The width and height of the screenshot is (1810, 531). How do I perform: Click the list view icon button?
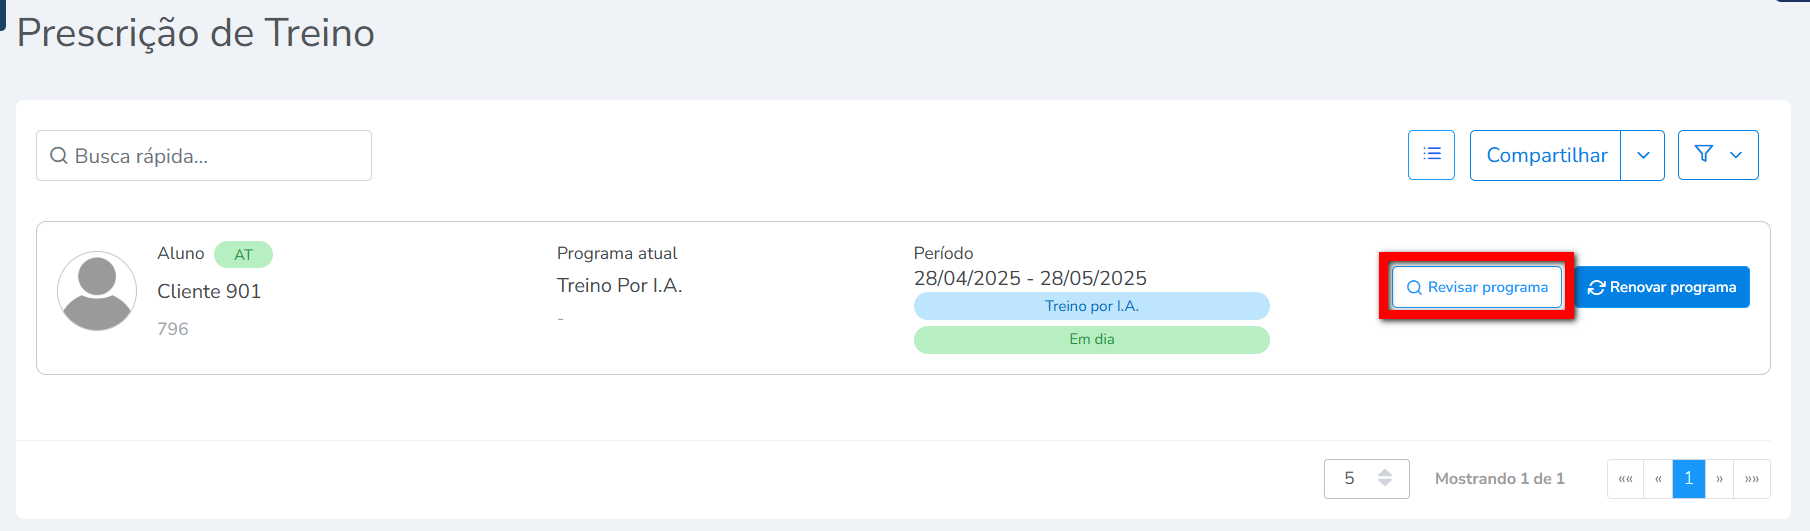point(1431,155)
